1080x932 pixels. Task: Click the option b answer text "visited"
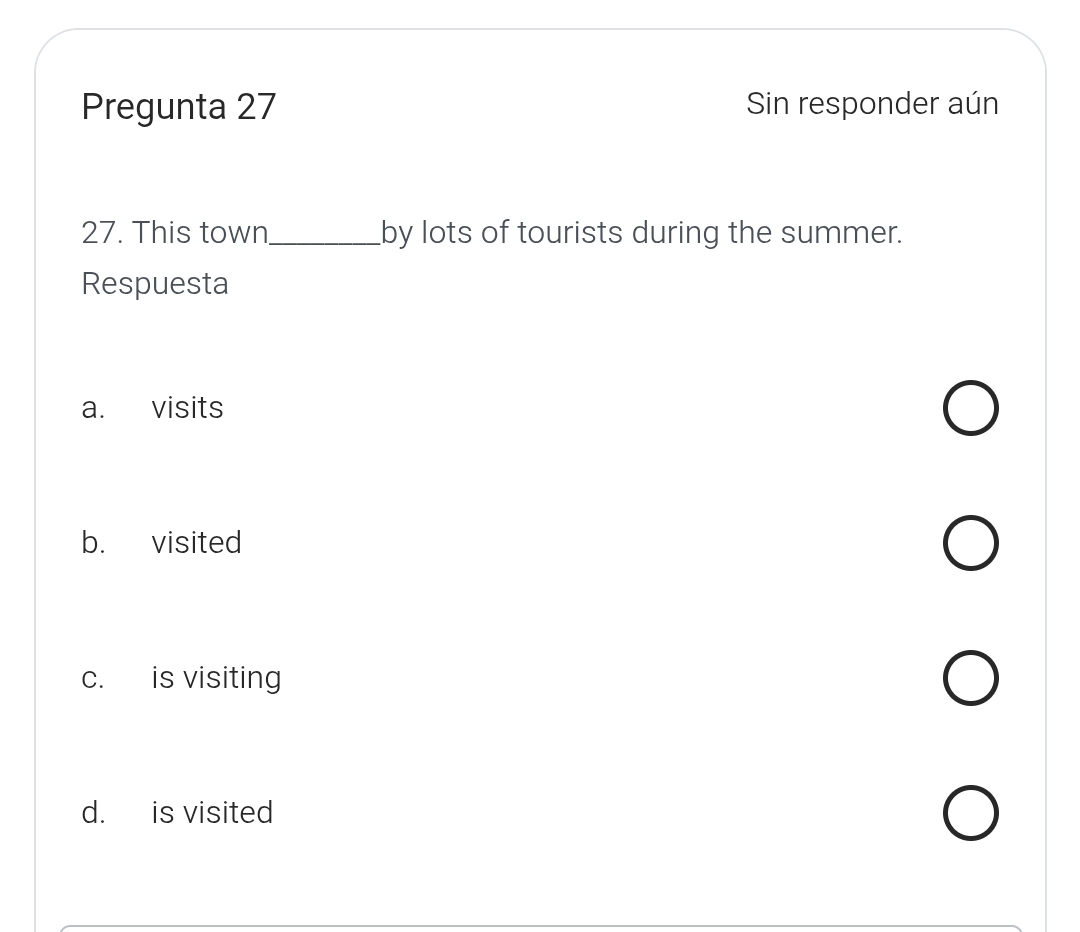click(196, 543)
